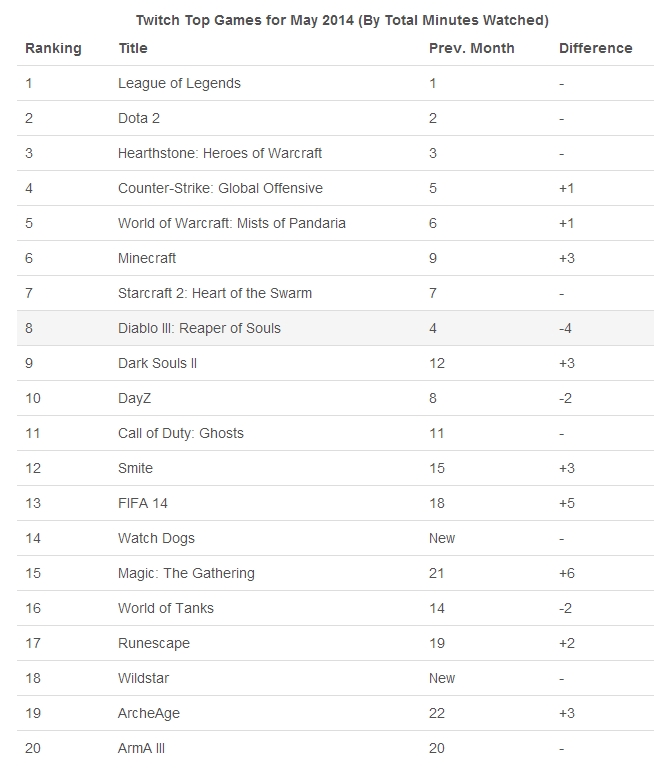Open Counter-Strike: Global Offensive entry

[220, 188]
